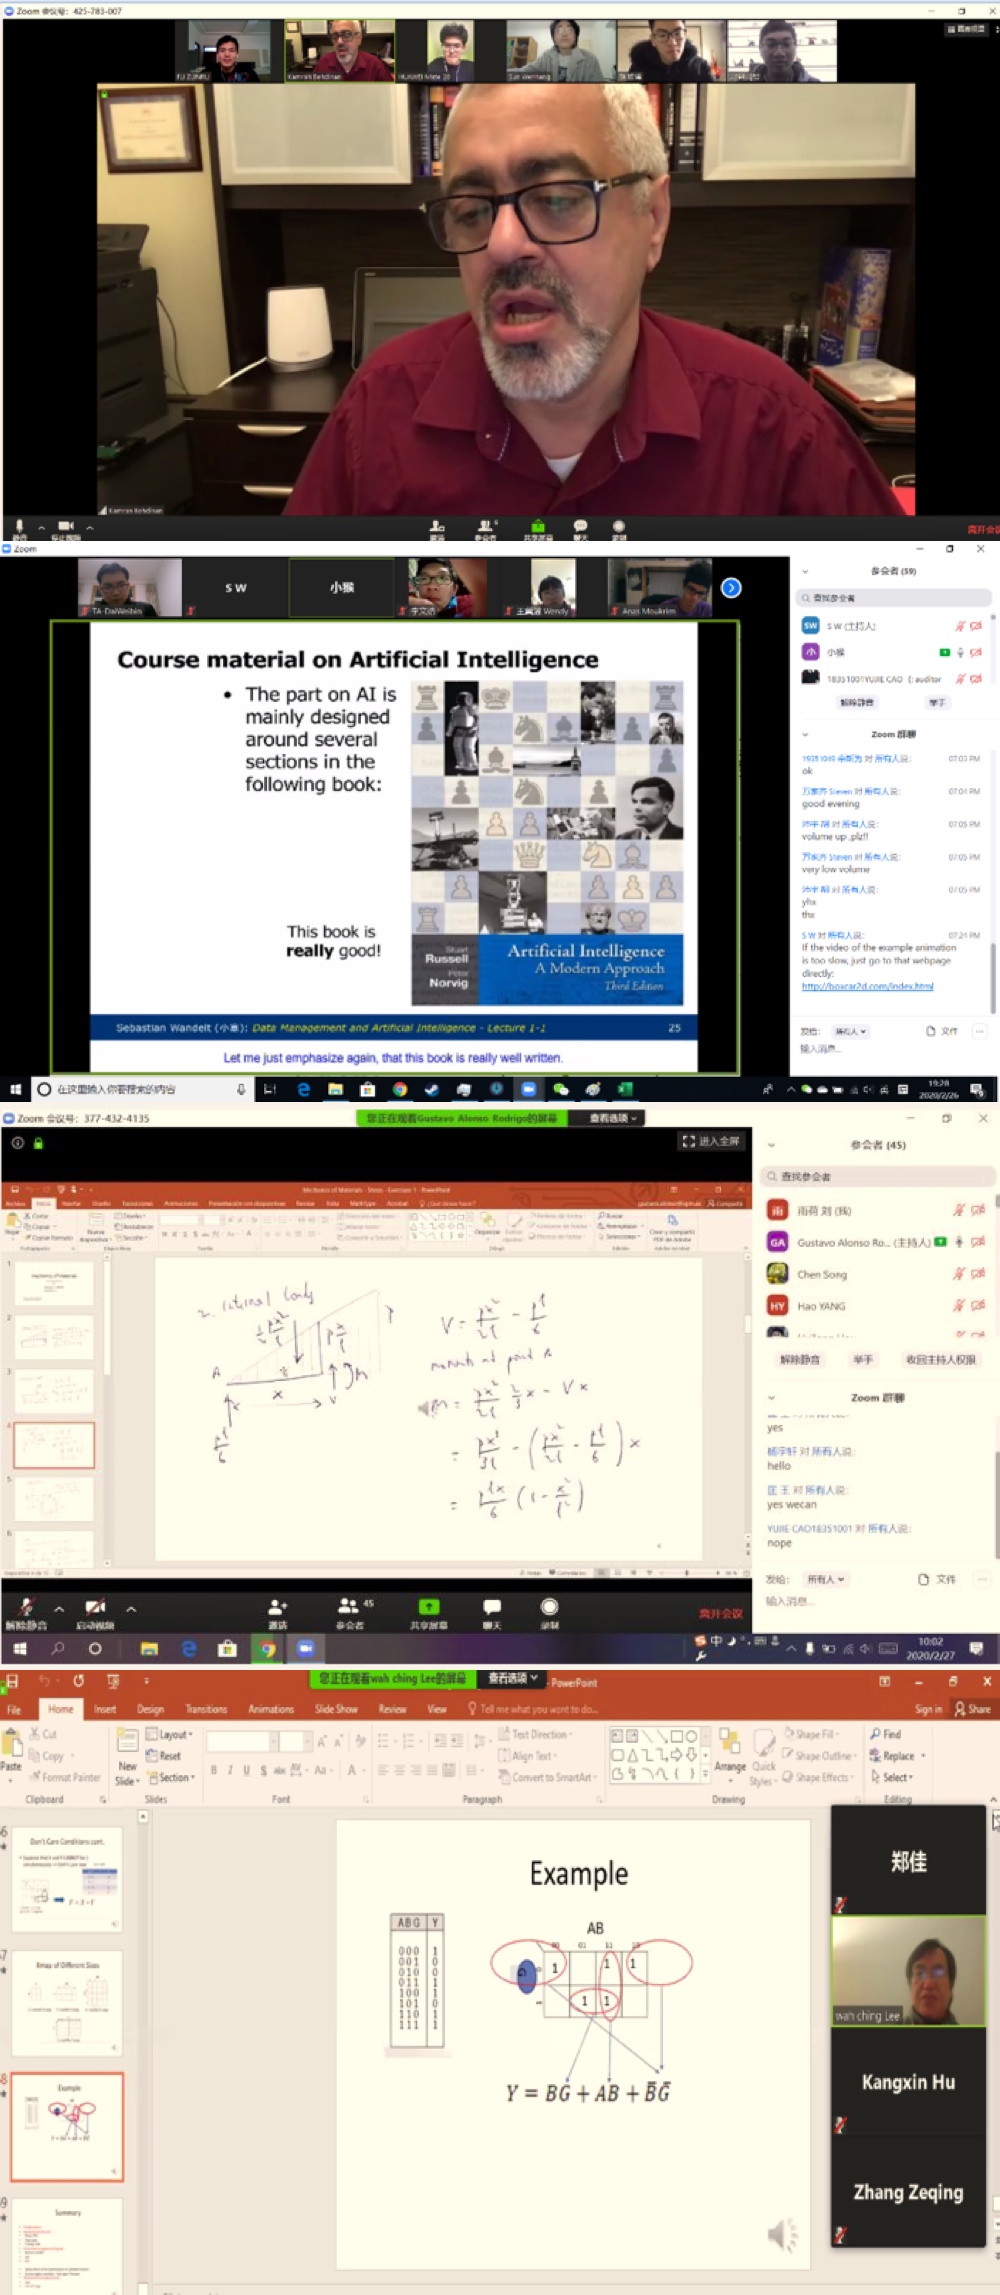Click the blue next-page arrow beside video thumbnails
This screenshot has width=1000, height=2295.
click(732, 588)
